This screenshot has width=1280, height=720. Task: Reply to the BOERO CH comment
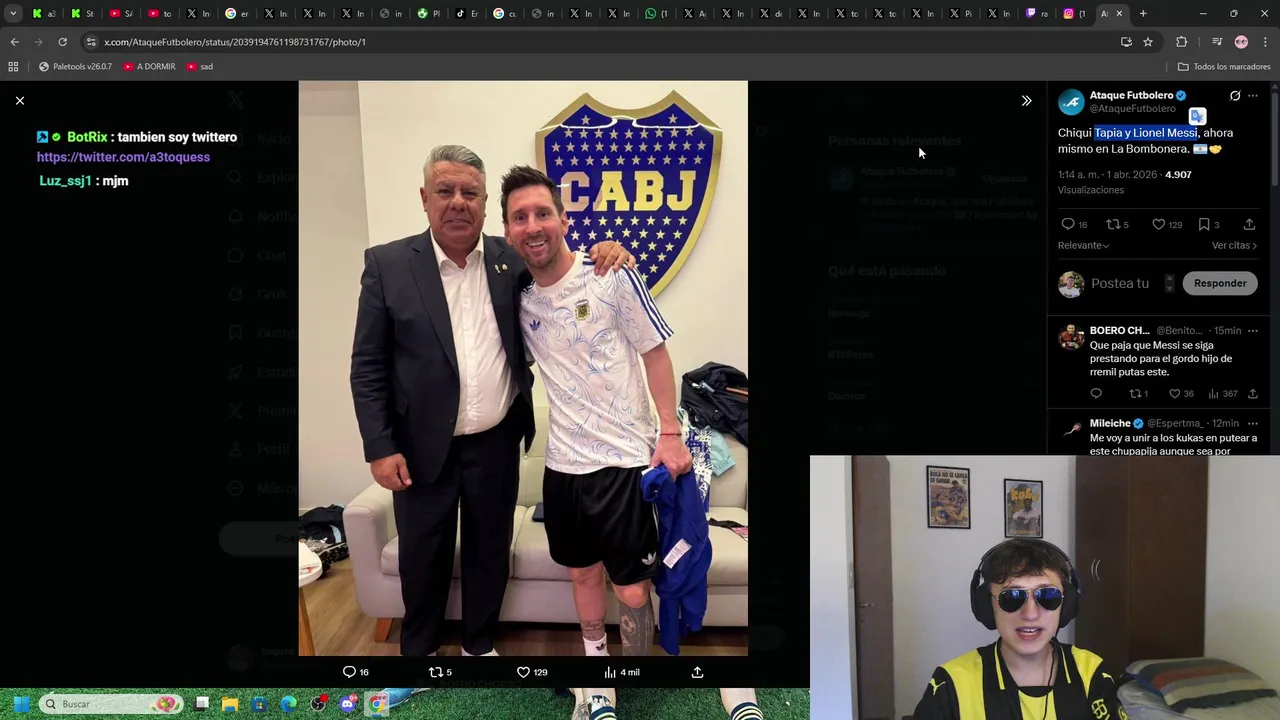click(1096, 394)
